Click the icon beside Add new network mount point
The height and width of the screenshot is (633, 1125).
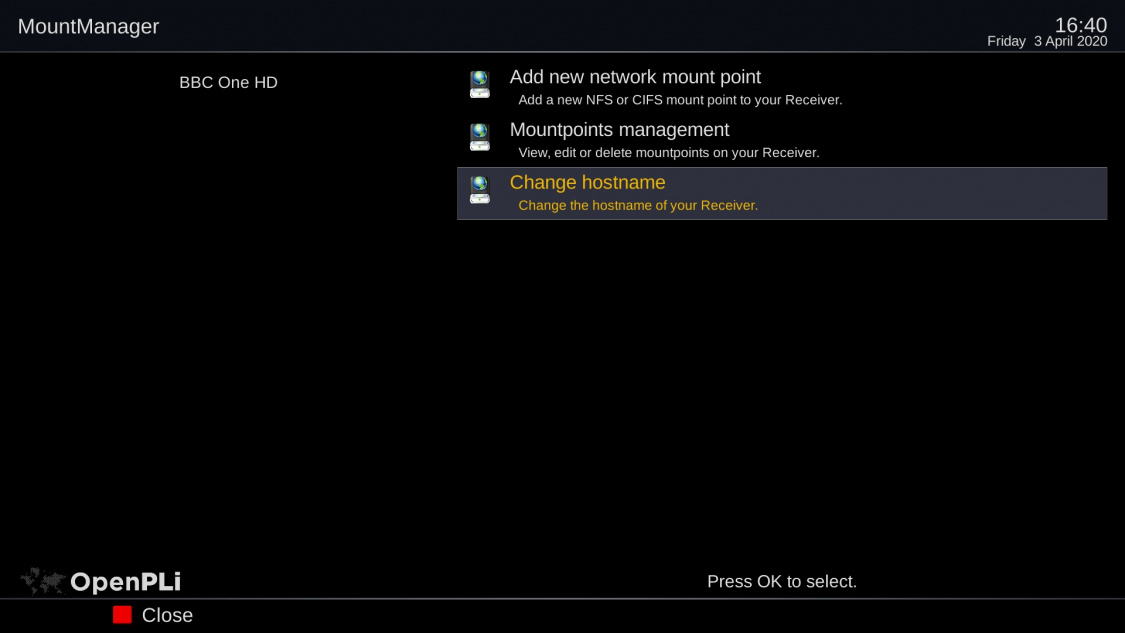(x=480, y=84)
